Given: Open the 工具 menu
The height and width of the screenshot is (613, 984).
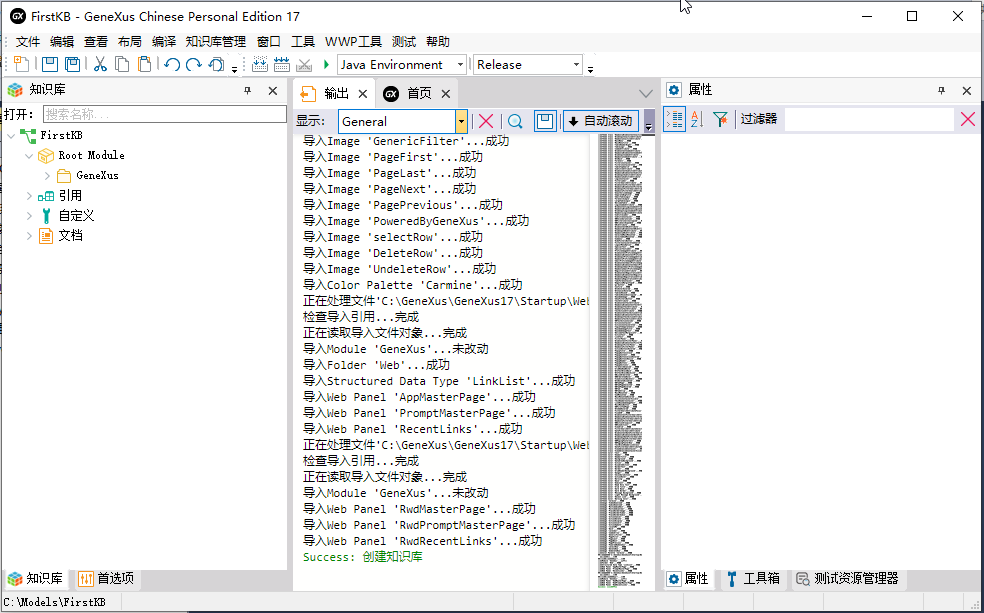Looking at the screenshot, I should click(x=302, y=42).
